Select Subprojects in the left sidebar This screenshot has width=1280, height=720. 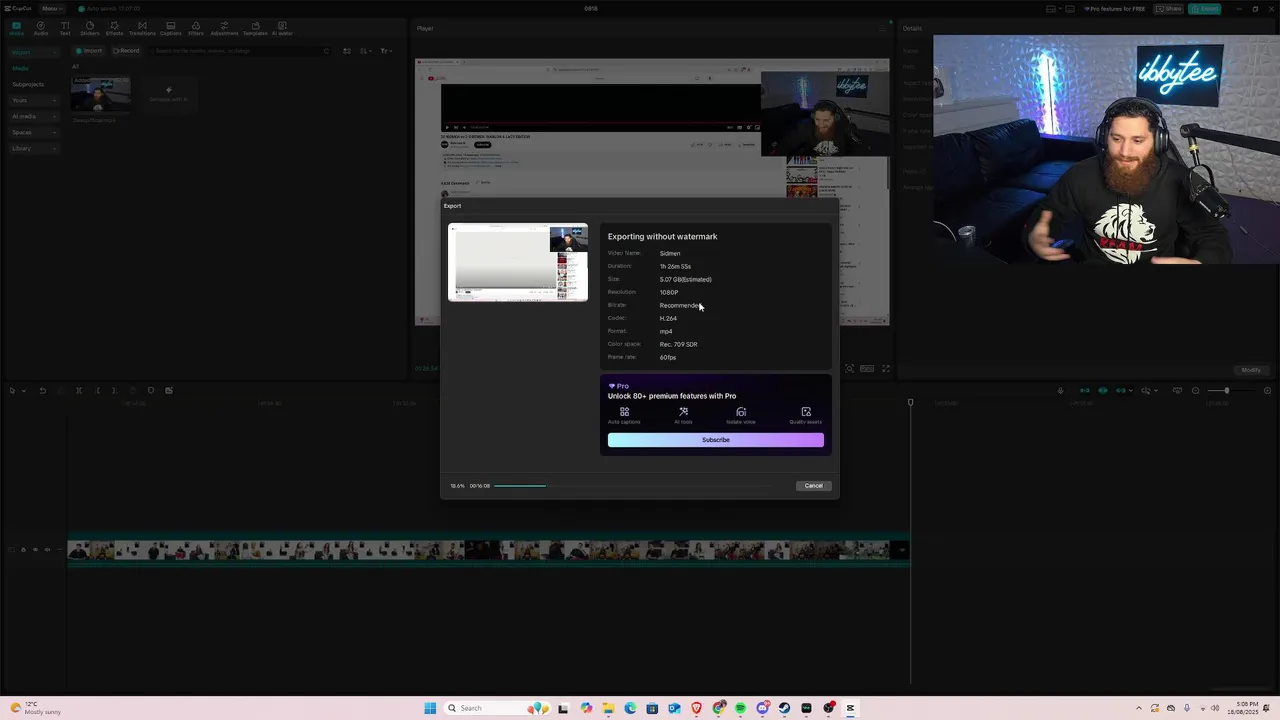click(x=28, y=84)
